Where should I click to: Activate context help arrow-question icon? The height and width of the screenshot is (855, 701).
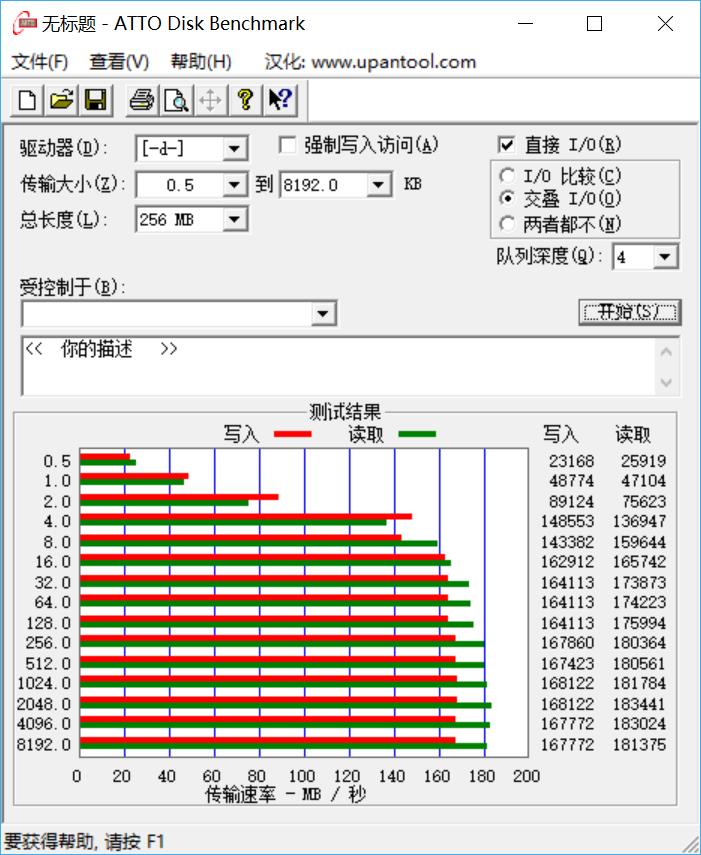coord(280,100)
